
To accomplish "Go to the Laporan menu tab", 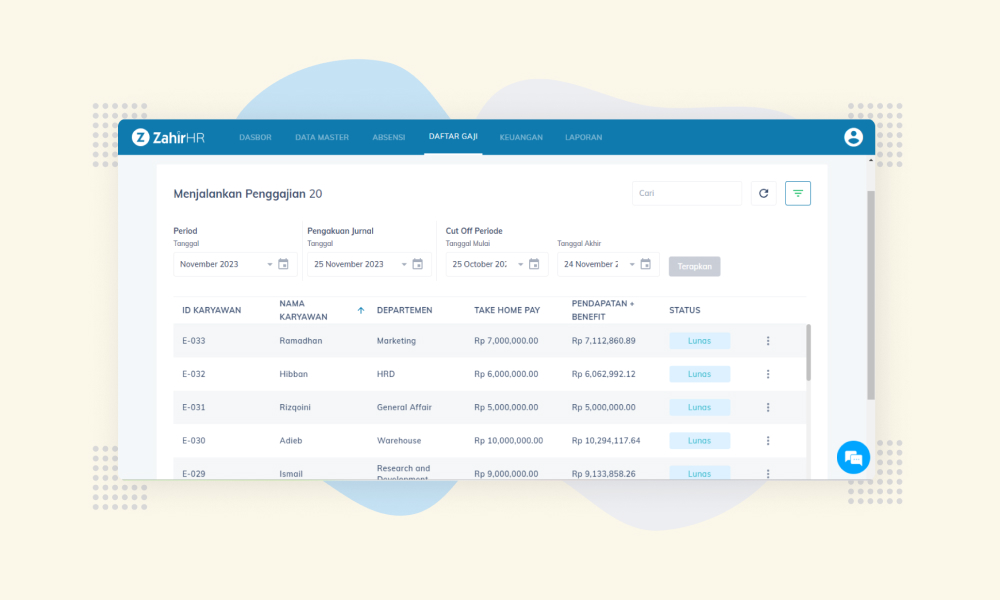I will click(584, 137).
